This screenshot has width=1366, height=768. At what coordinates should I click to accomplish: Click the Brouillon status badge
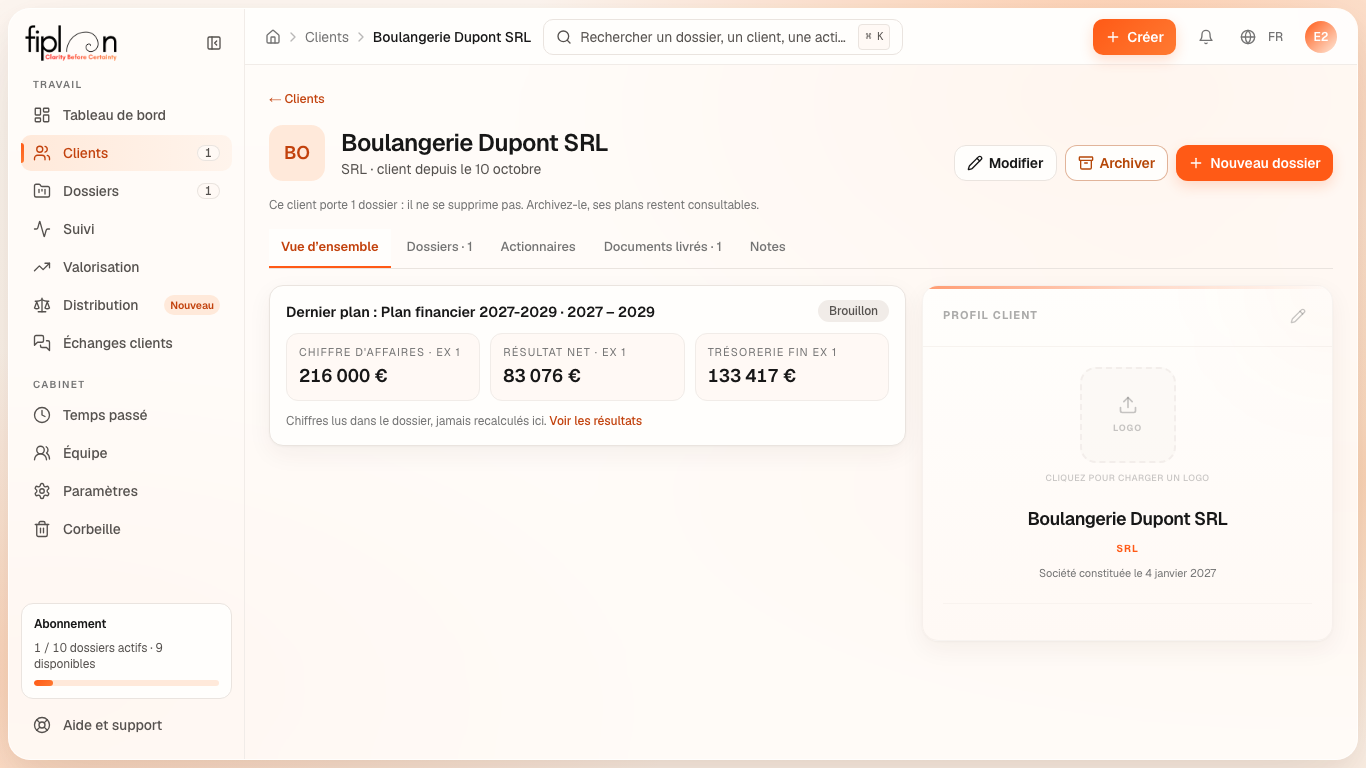[853, 311]
